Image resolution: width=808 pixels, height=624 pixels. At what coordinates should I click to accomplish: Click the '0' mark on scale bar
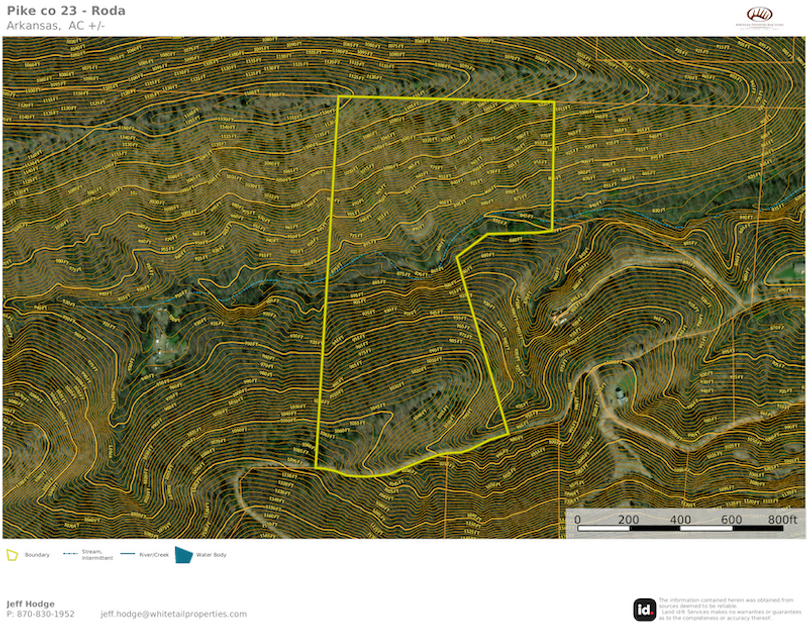577,519
